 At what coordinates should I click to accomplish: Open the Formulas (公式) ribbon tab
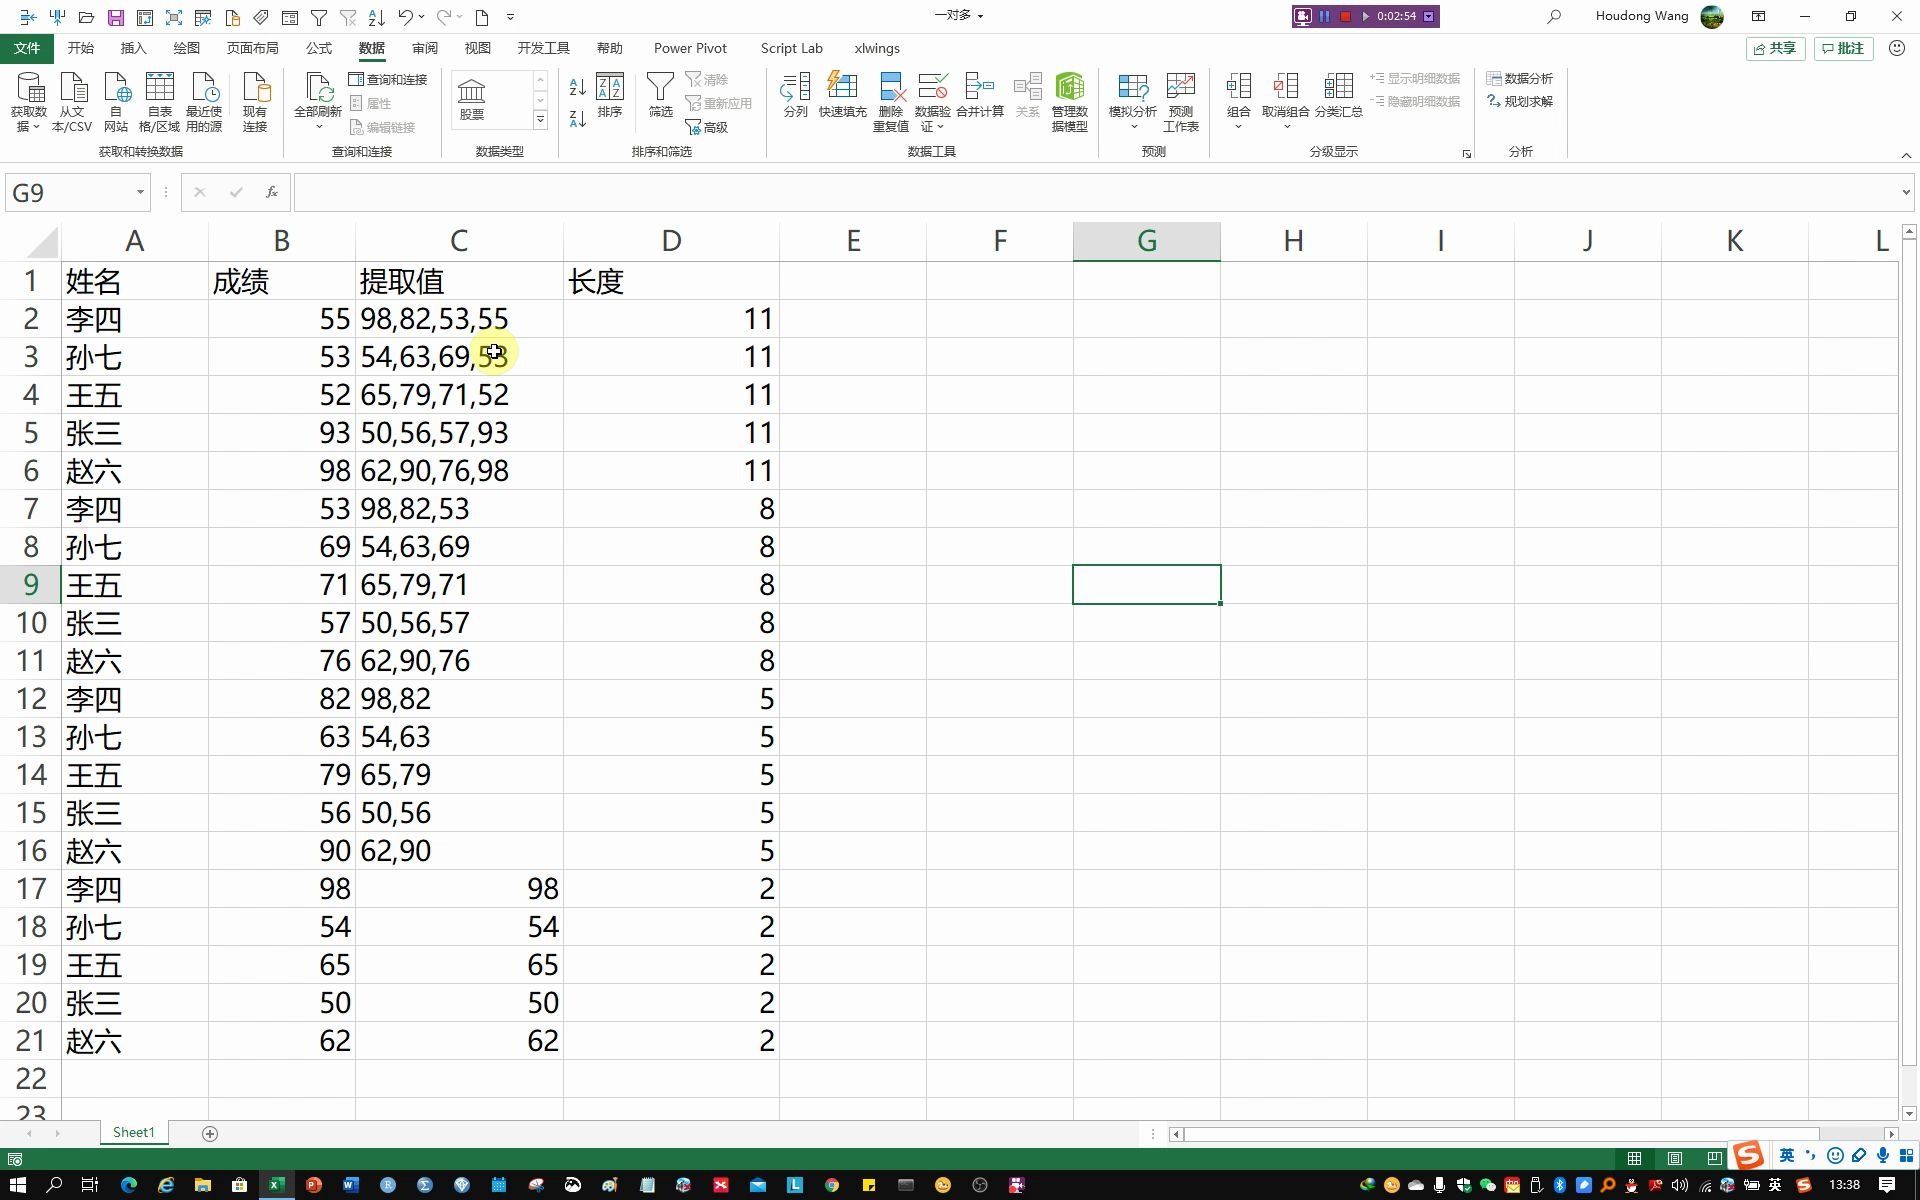pyautogui.click(x=319, y=48)
